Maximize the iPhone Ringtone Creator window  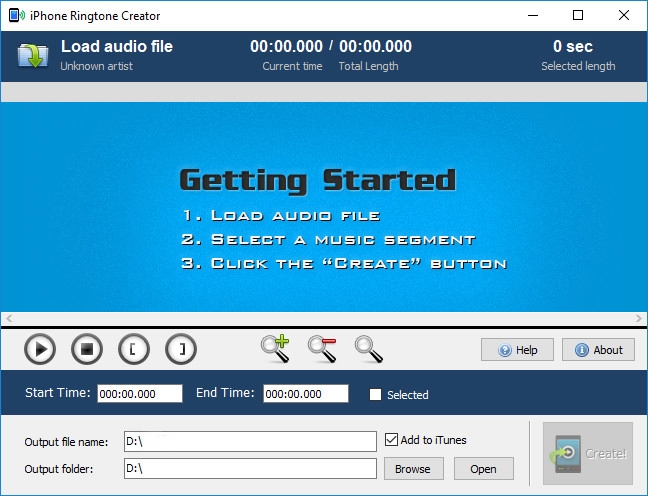pos(578,16)
